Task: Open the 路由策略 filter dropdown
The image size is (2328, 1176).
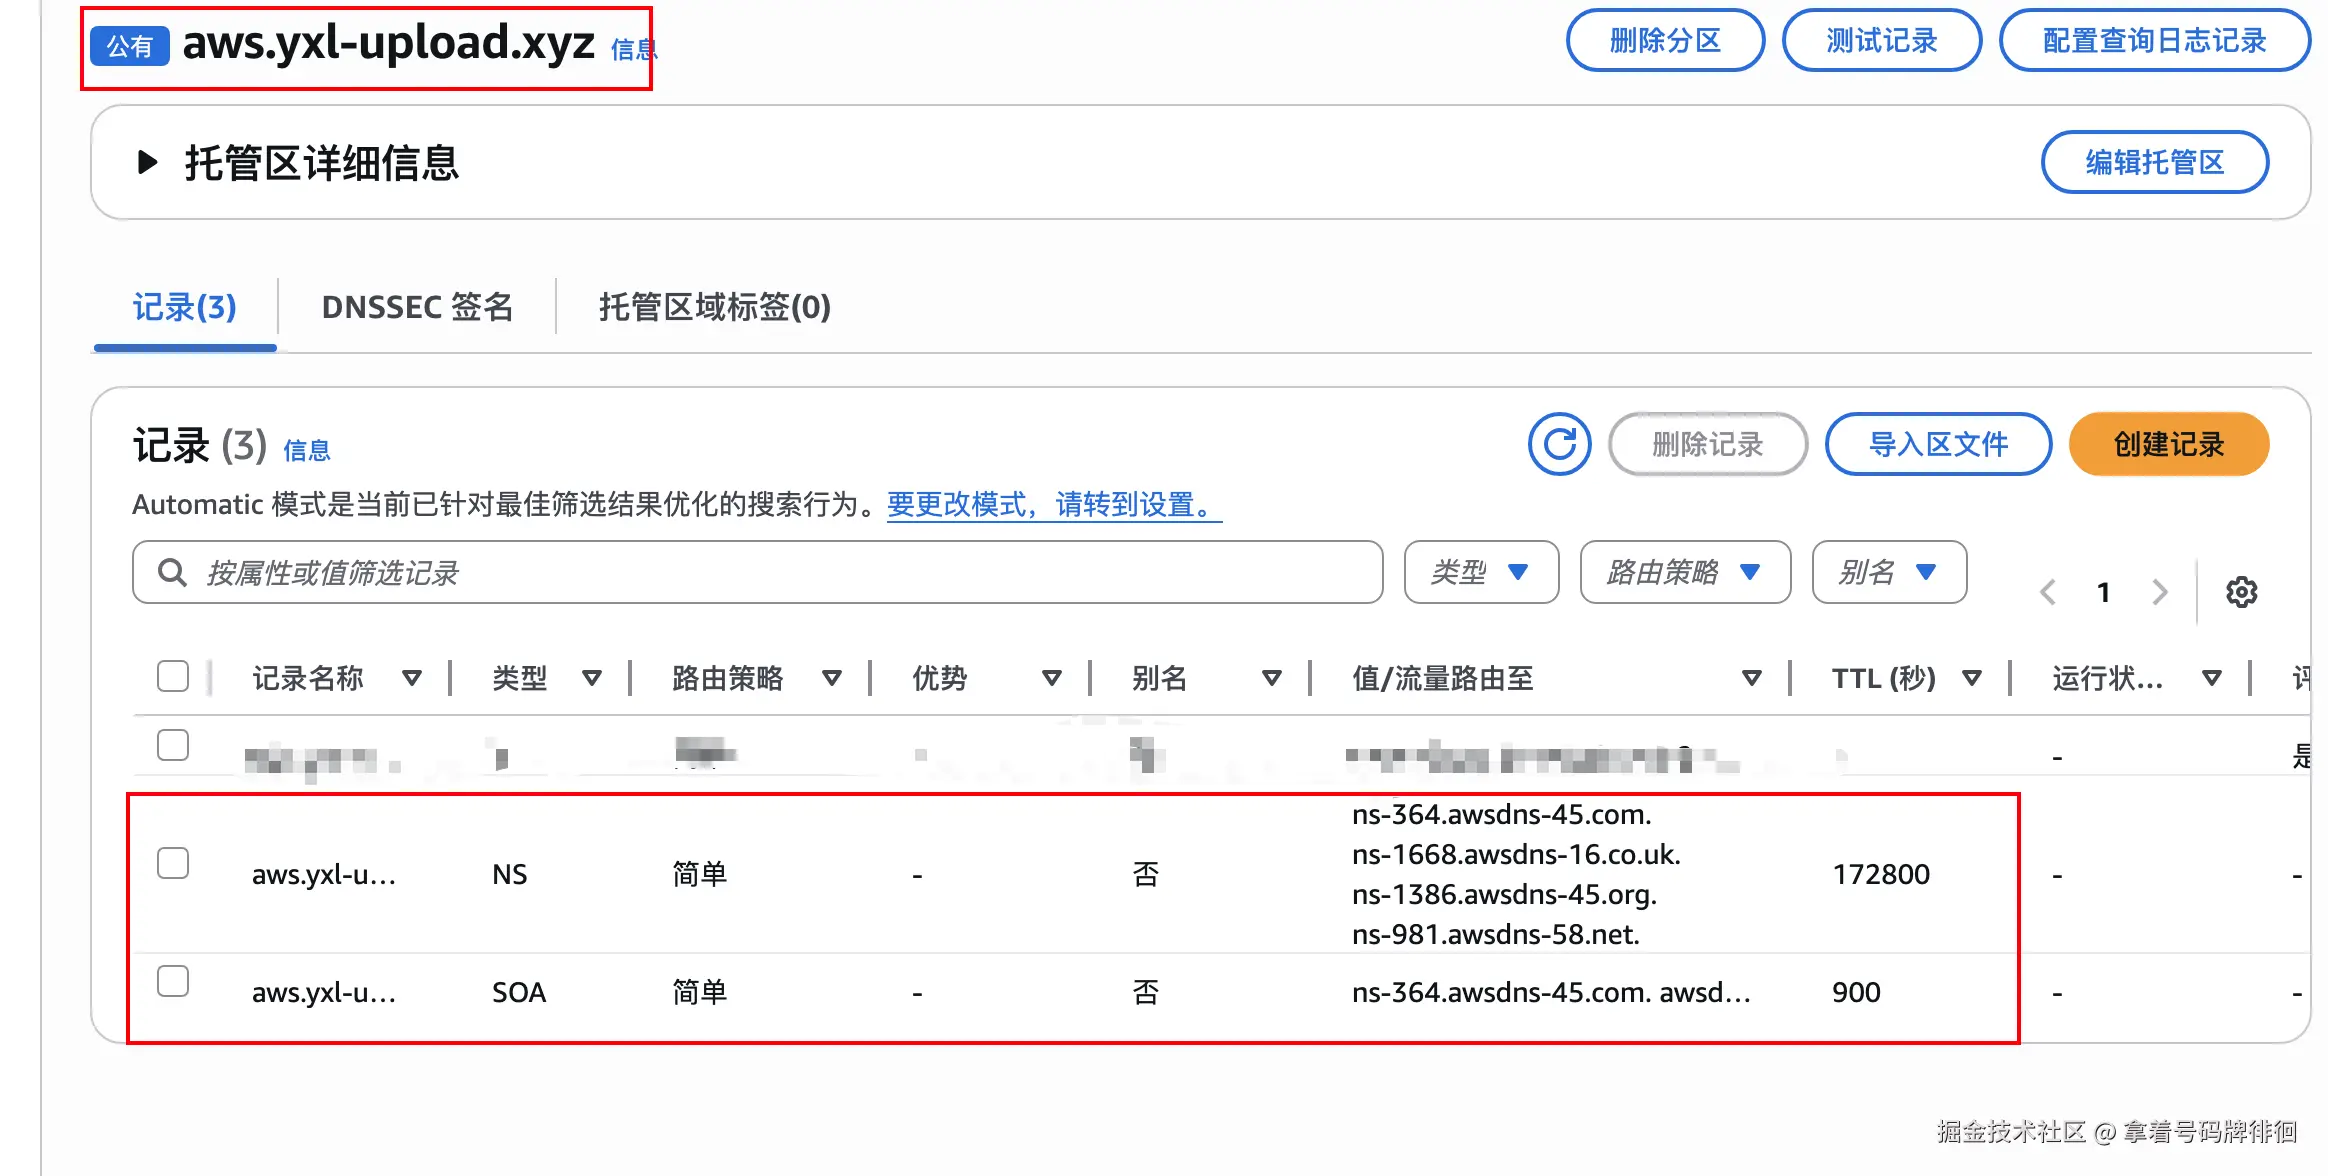Action: [x=1684, y=572]
